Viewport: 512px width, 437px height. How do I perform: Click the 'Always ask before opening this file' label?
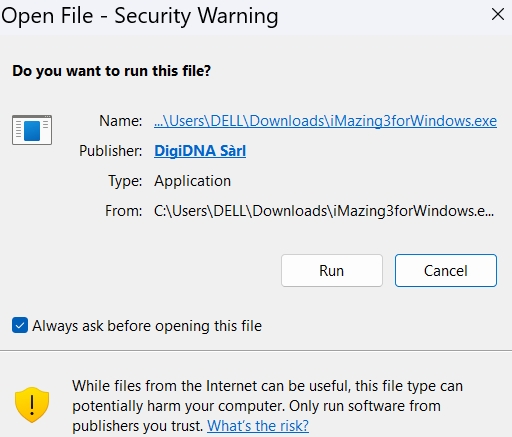147,326
